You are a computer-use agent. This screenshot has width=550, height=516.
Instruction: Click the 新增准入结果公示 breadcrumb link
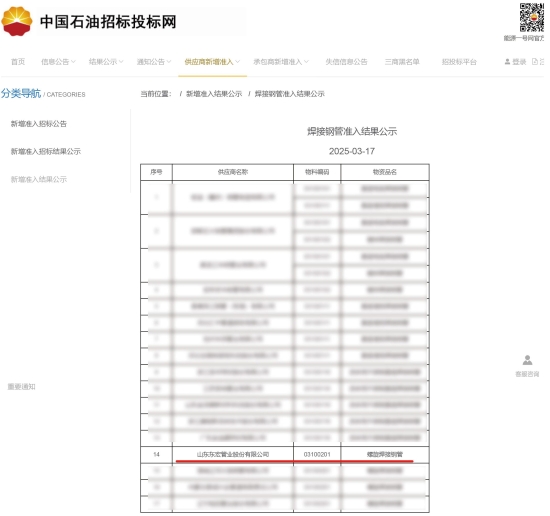click(214, 94)
